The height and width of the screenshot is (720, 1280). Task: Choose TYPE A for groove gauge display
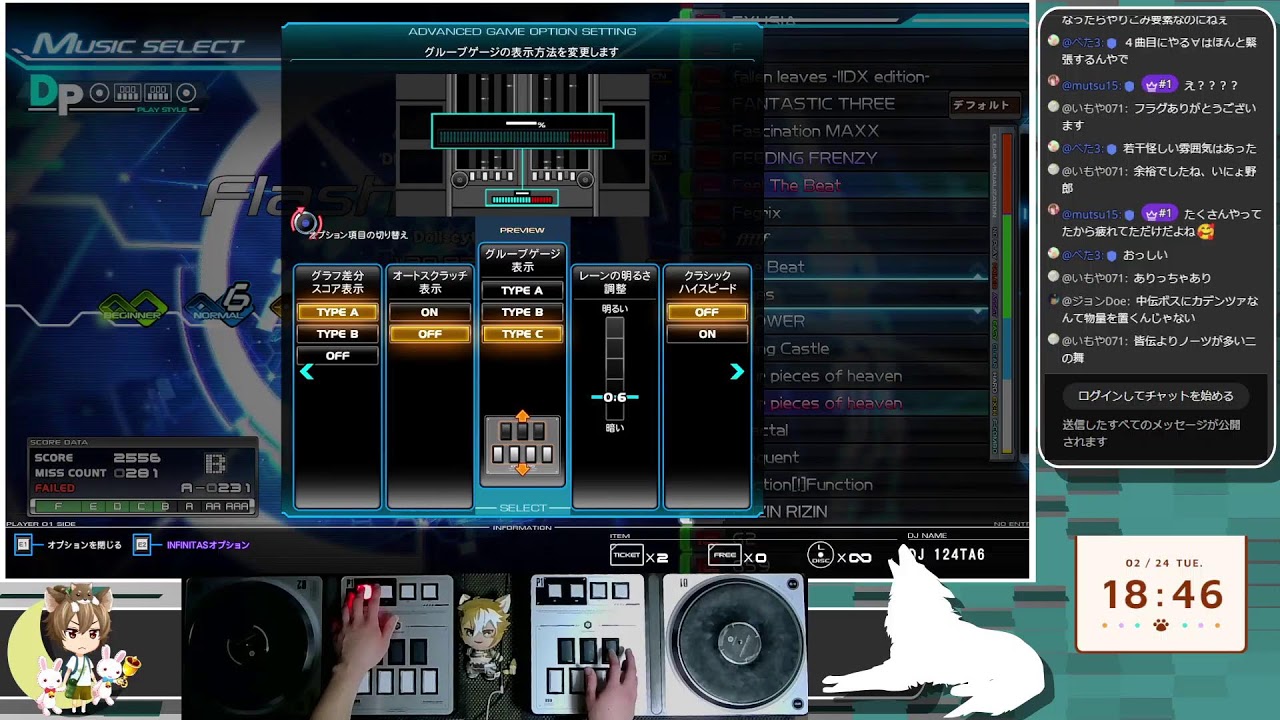coord(522,290)
